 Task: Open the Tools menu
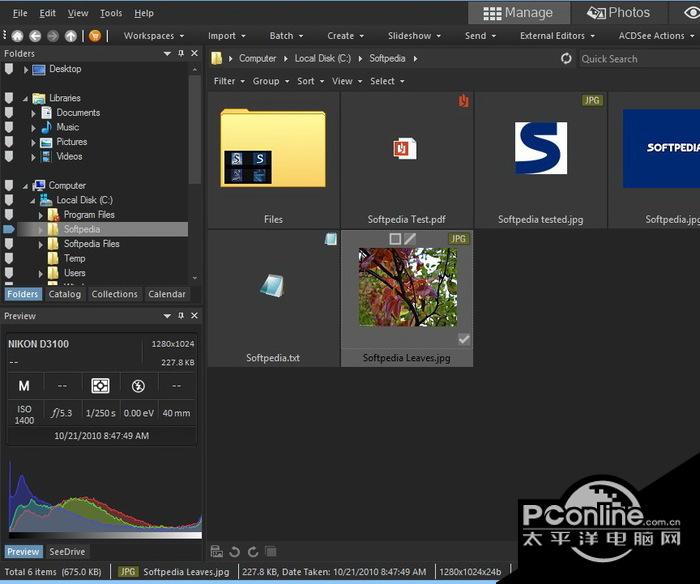tap(111, 13)
